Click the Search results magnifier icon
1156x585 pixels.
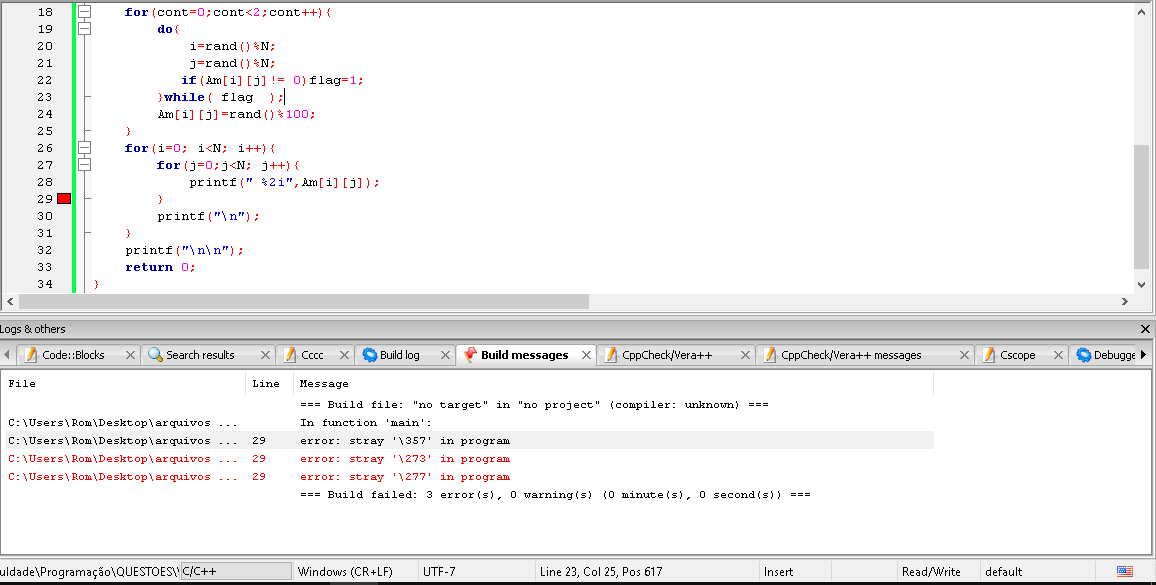coord(155,355)
